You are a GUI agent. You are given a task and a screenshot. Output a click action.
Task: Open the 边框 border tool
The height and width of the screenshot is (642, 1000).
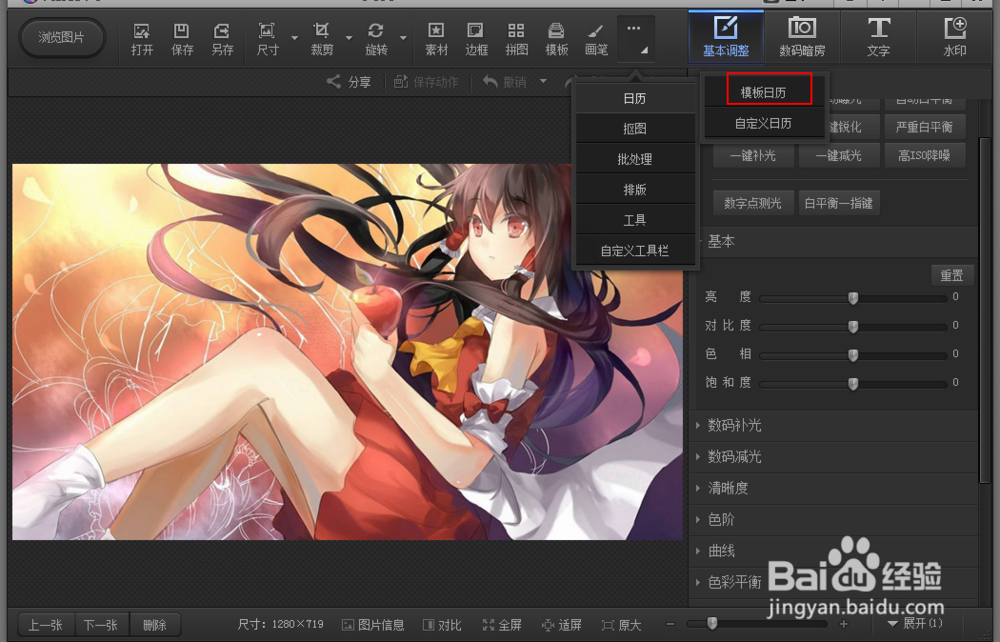476,39
